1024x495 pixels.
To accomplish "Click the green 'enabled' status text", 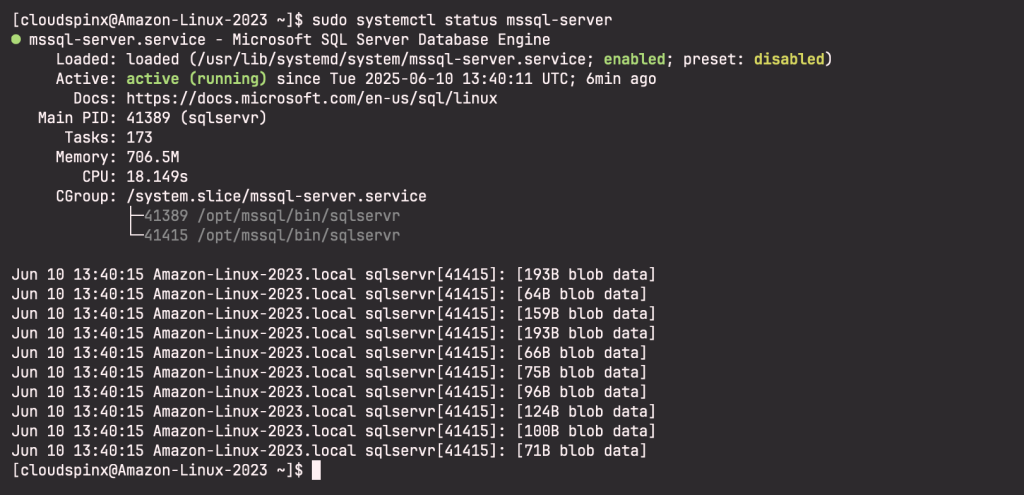I will tap(634, 59).
